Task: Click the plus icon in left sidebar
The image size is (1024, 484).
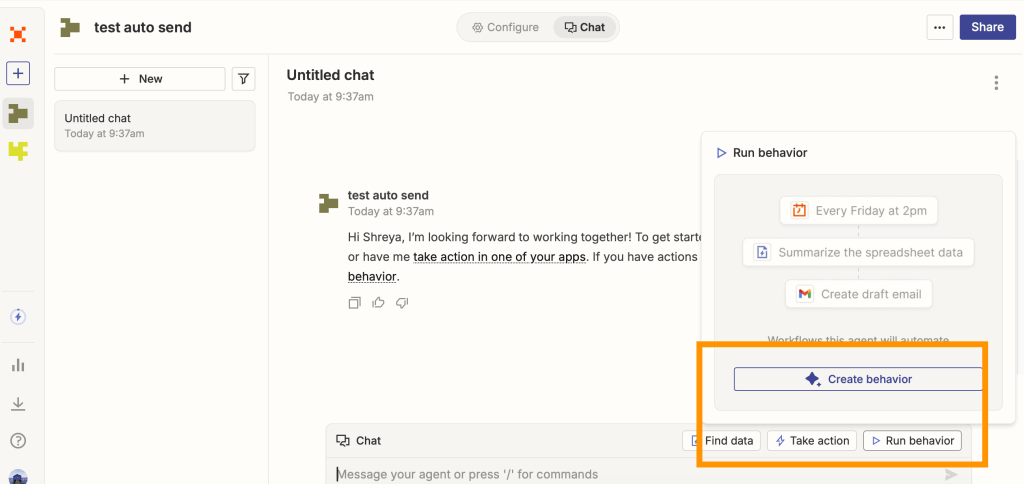Action: pos(18,74)
